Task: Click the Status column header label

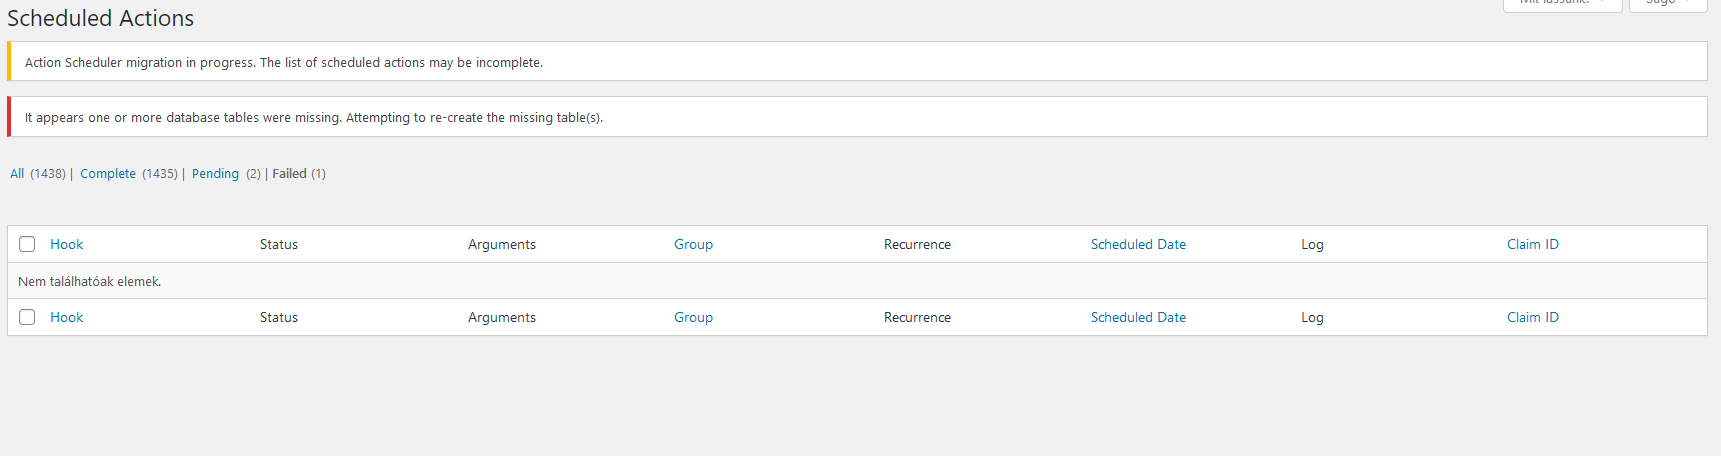Action: pos(279,244)
